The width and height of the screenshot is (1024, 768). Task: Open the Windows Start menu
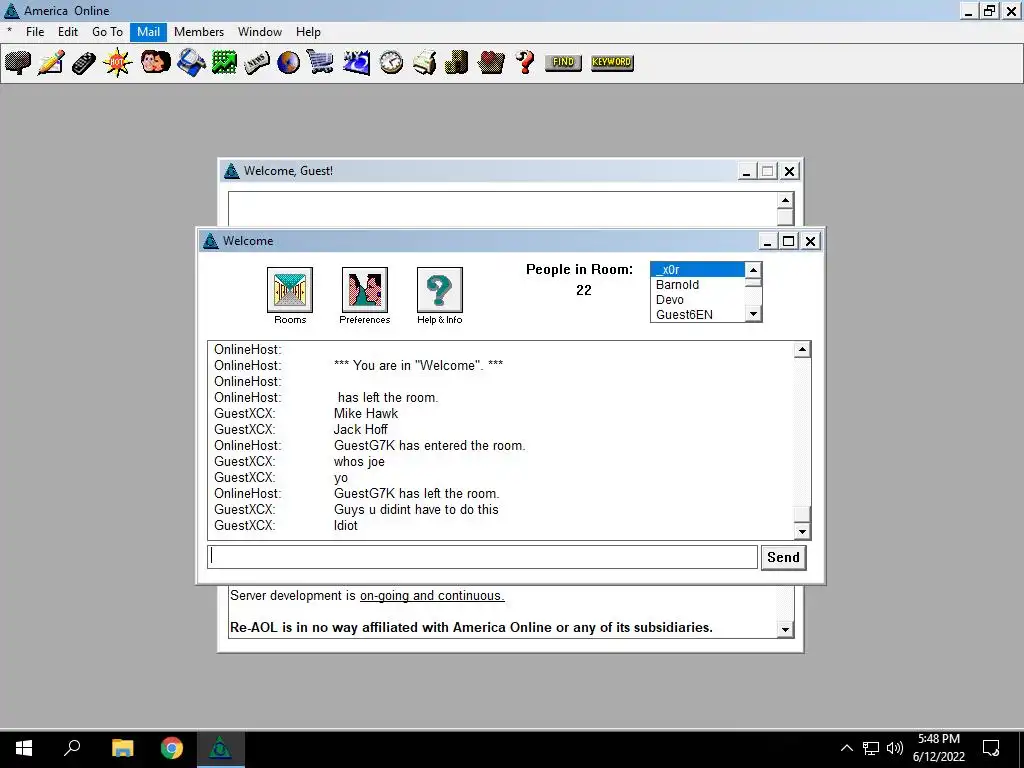click(x=24, y=748)
